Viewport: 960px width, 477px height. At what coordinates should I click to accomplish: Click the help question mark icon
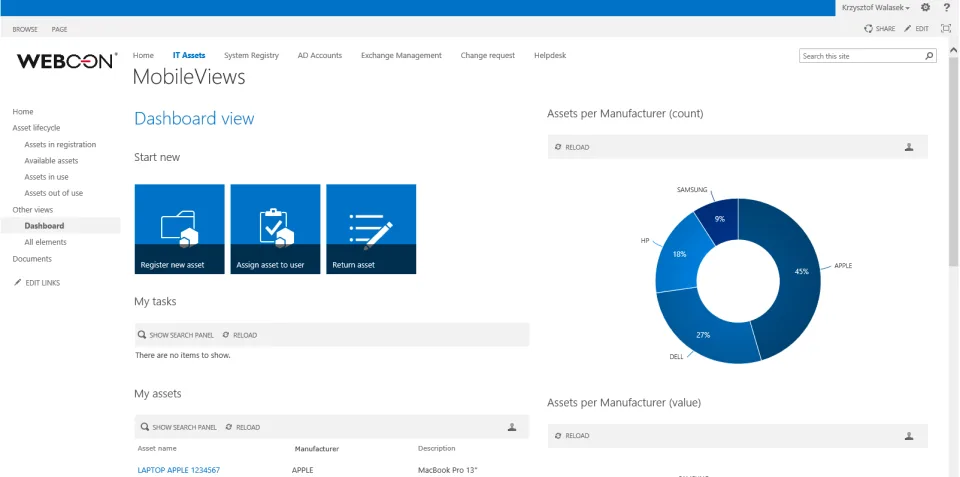(x=947, y=7)
